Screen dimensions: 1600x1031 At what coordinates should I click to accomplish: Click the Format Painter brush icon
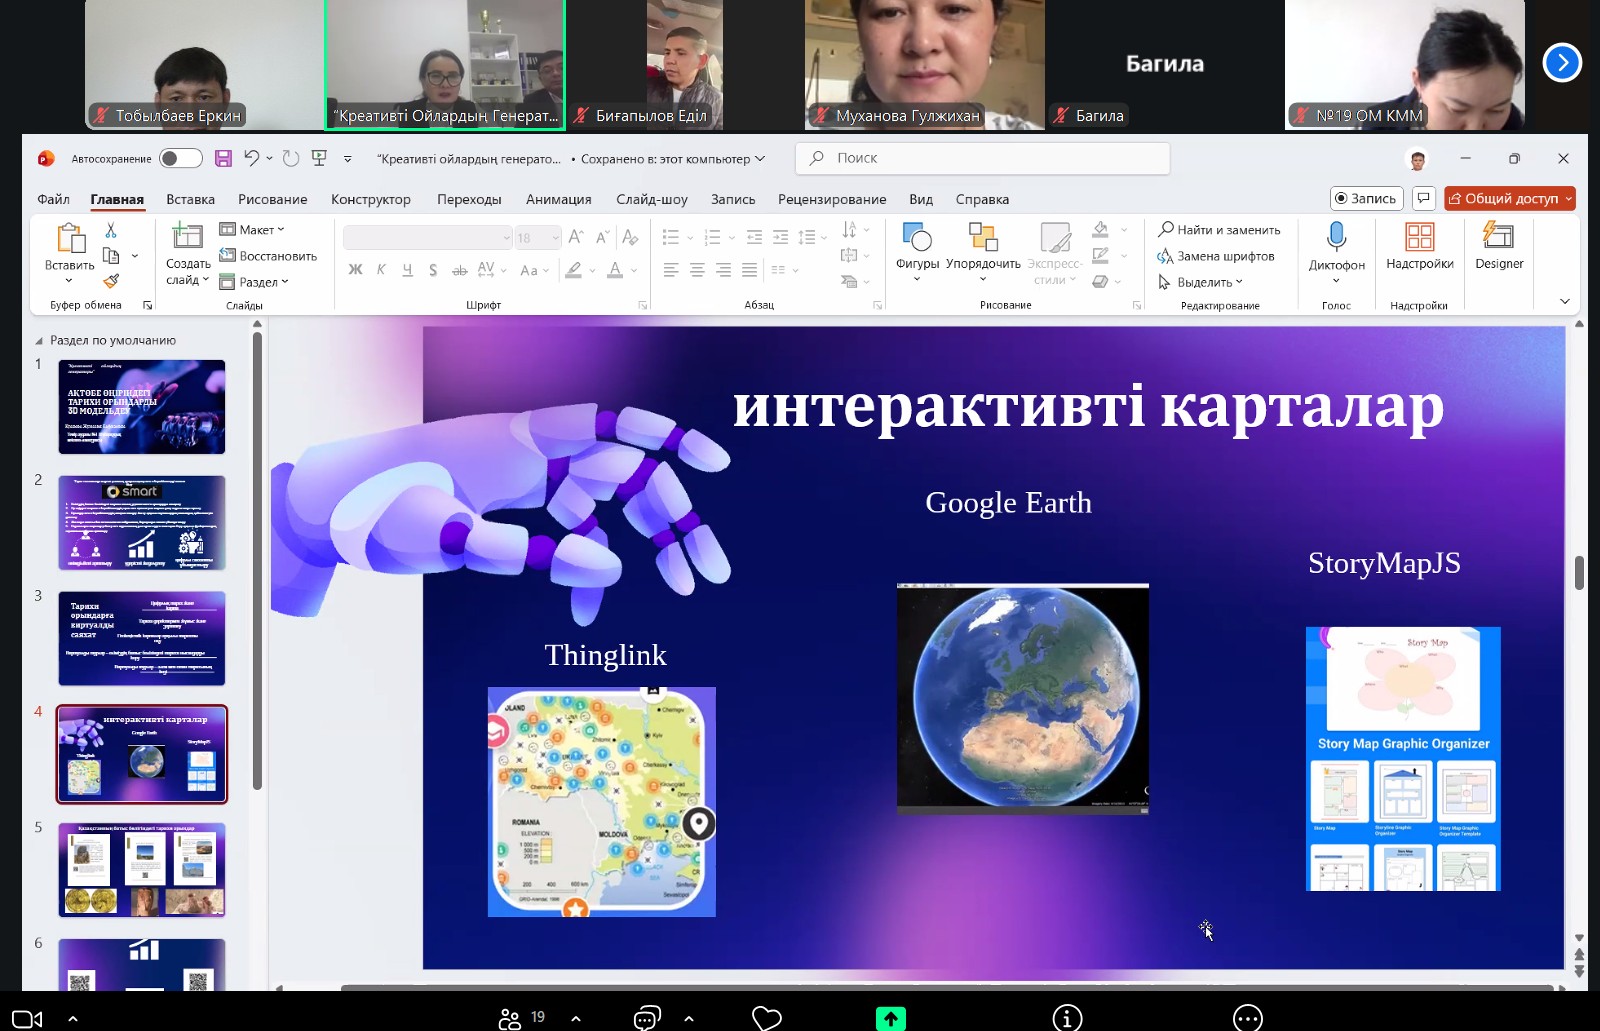pyautogui.click(x=111, y=281)
